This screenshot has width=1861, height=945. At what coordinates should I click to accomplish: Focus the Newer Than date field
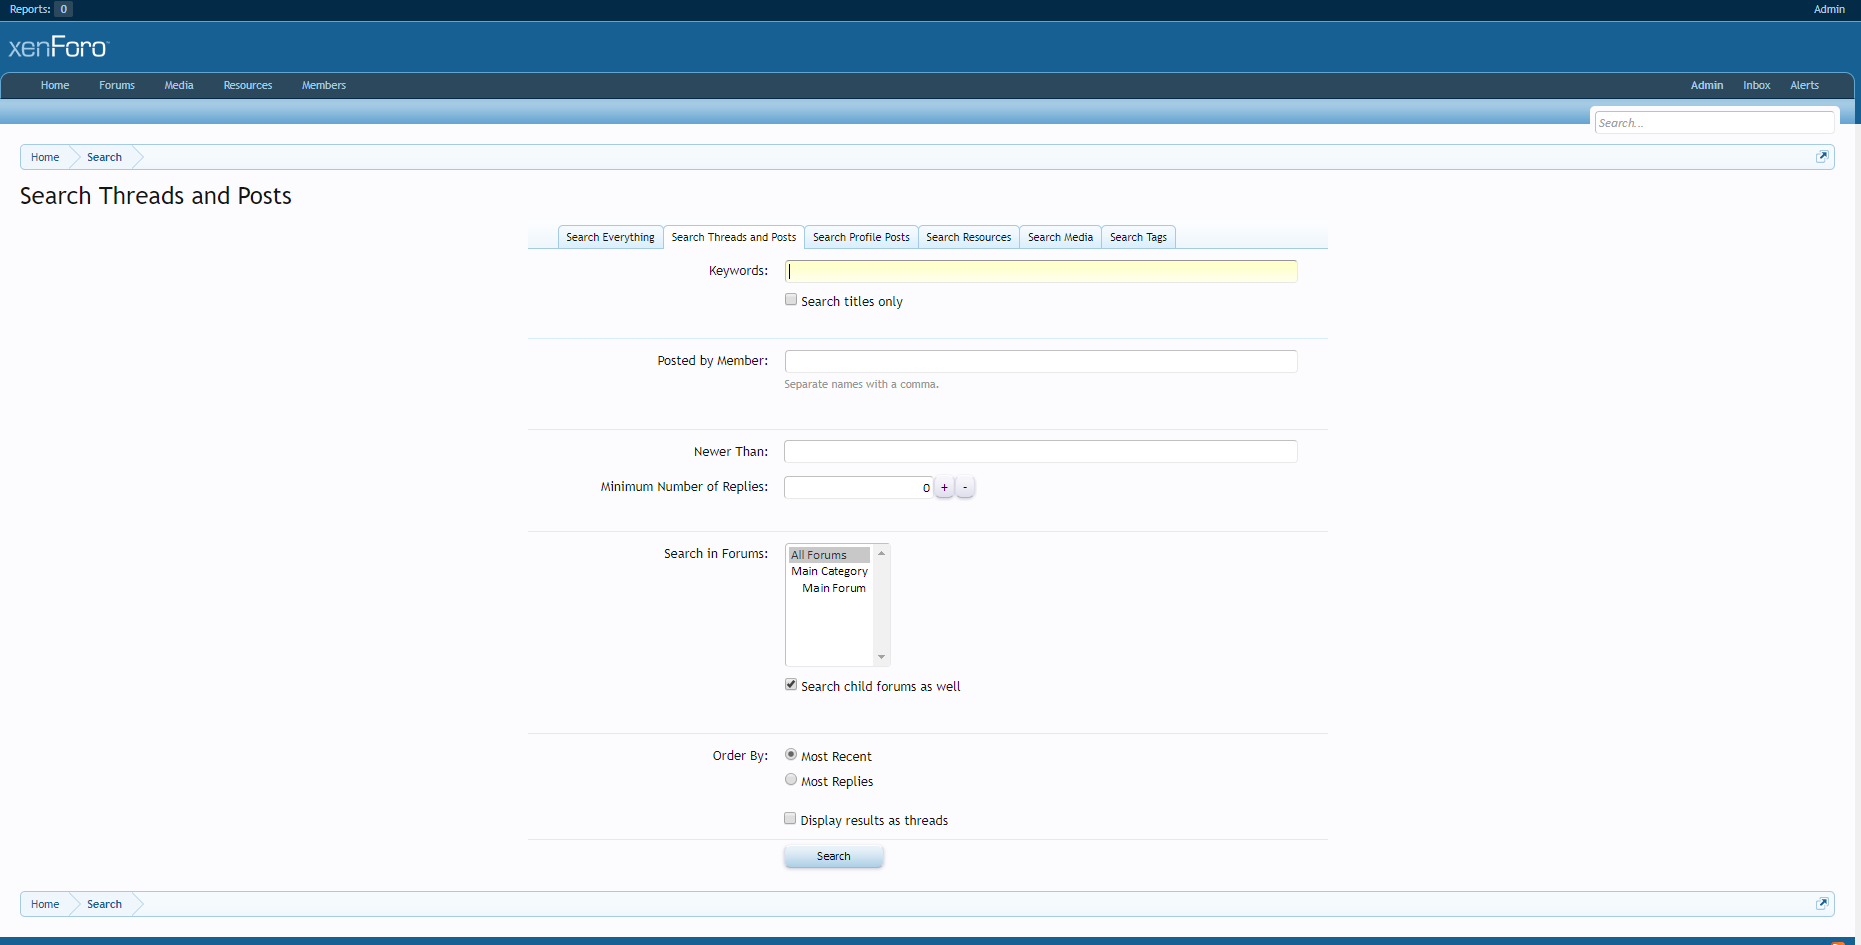(x=1040, y=452)
